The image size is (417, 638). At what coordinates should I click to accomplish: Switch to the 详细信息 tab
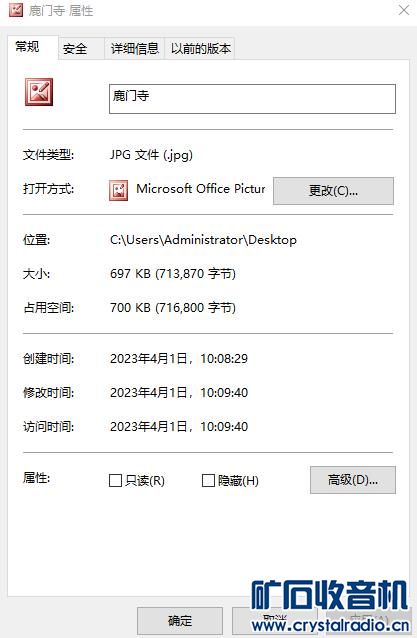pyautogui.click(x=135, y=49)
